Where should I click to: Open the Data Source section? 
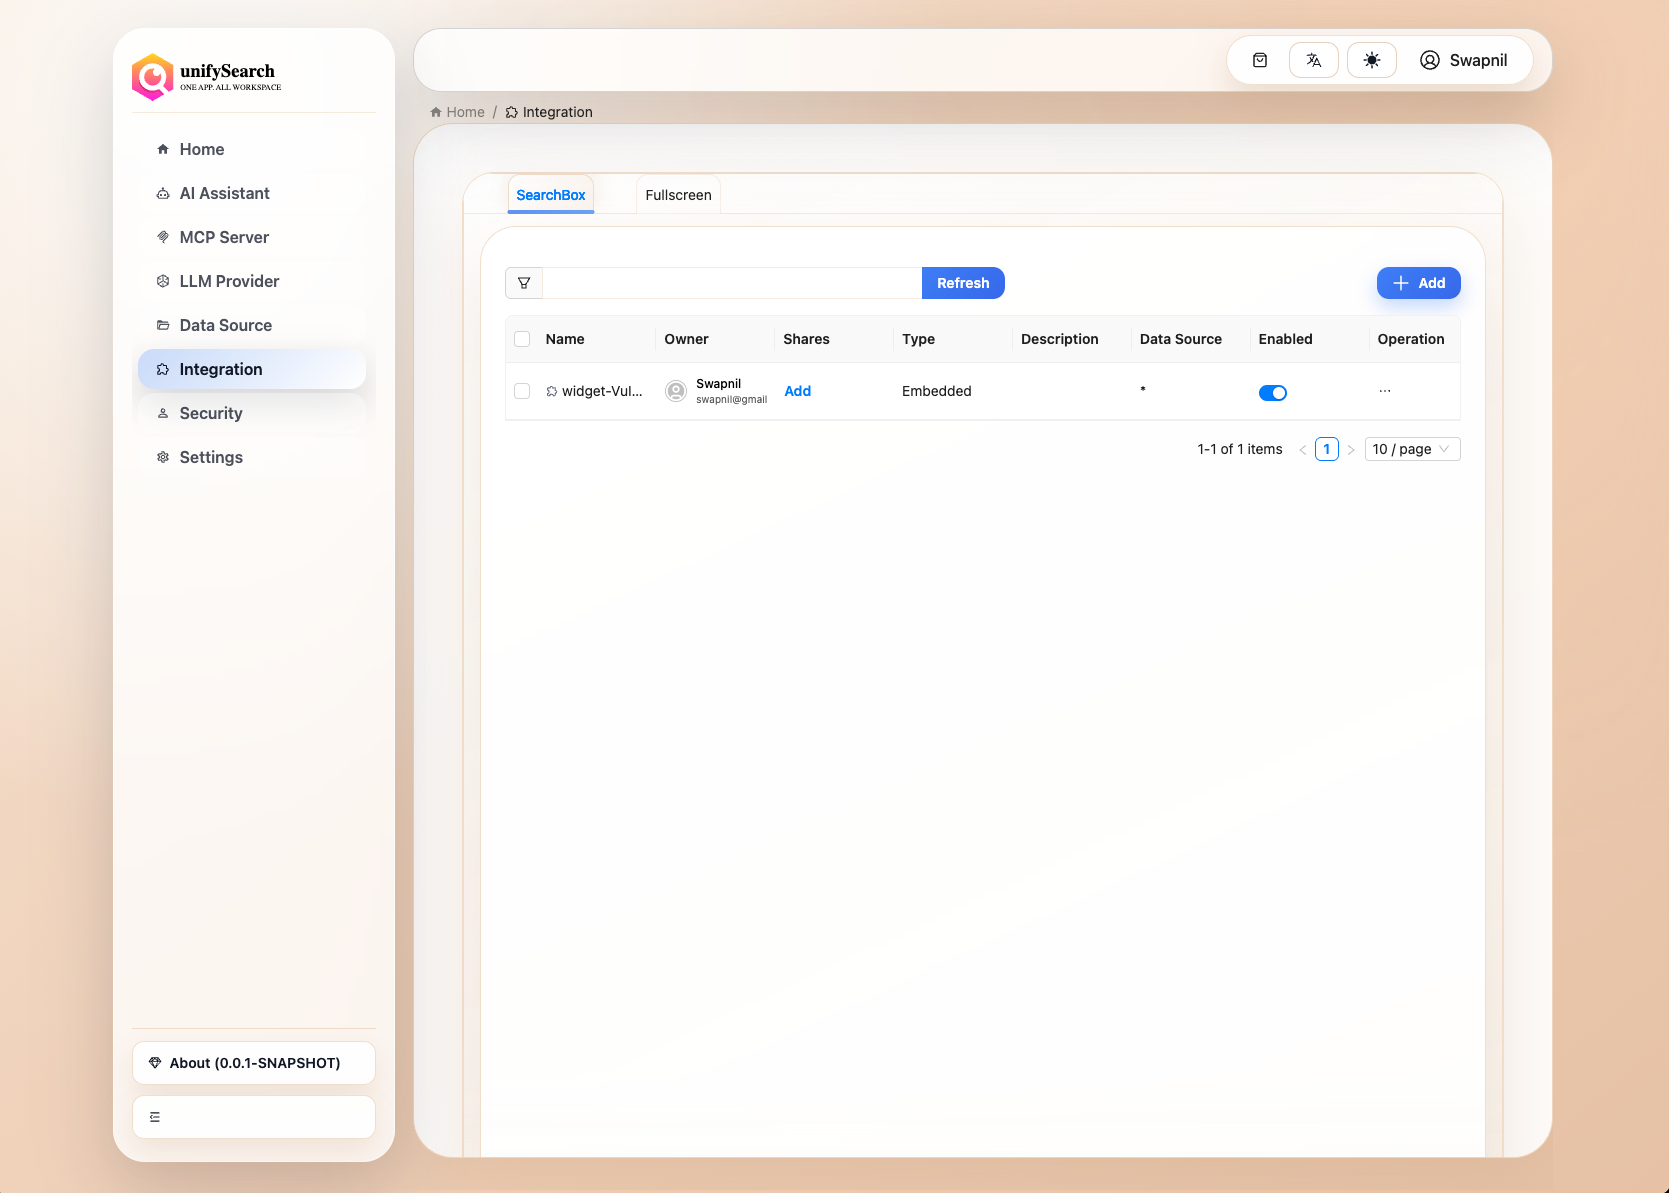pos(225,325)
